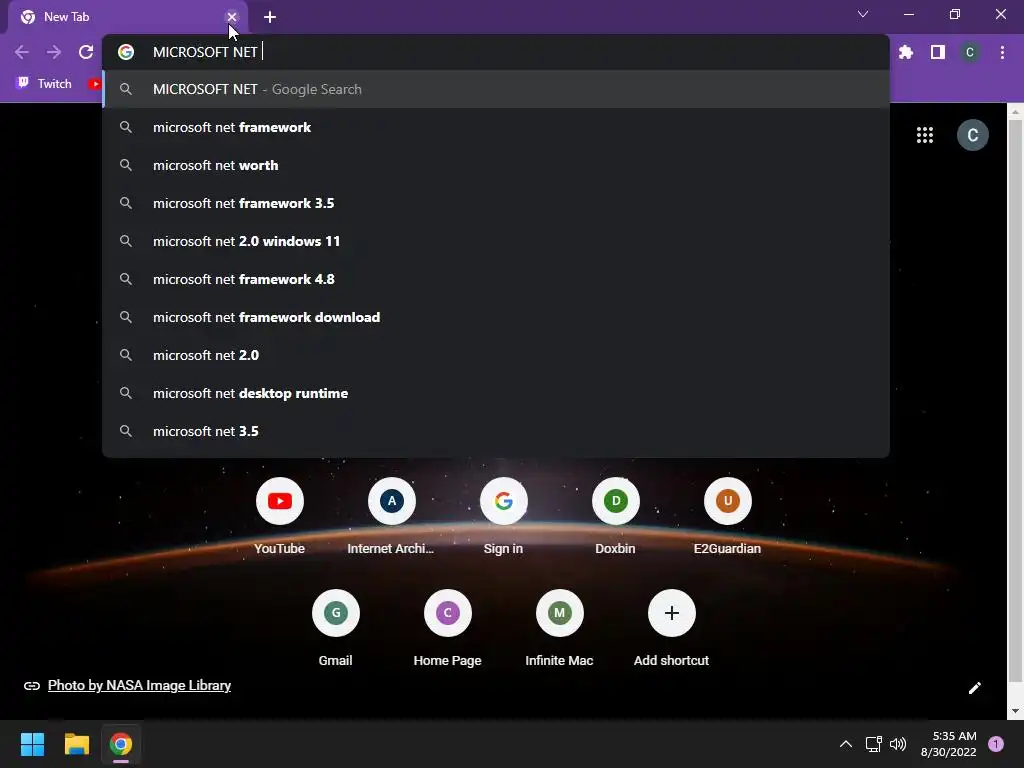
Task: Open the tab search dropdown chevron
Action: (863, 14)
